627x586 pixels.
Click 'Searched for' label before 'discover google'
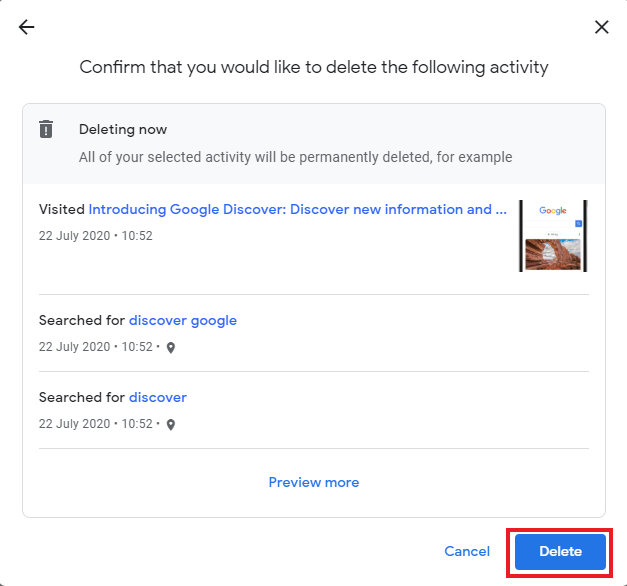coord(82,321)
